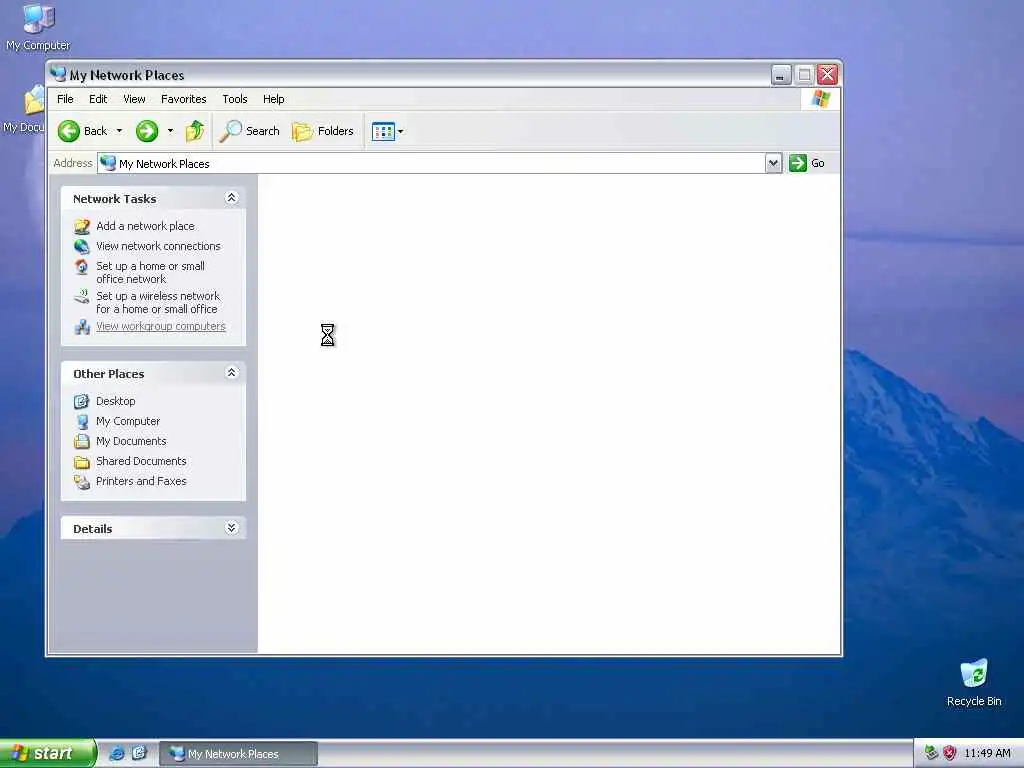This screenshot has height=768, width=1024.
Task: Click the window title bar system icon
Action: pos(58,74)
